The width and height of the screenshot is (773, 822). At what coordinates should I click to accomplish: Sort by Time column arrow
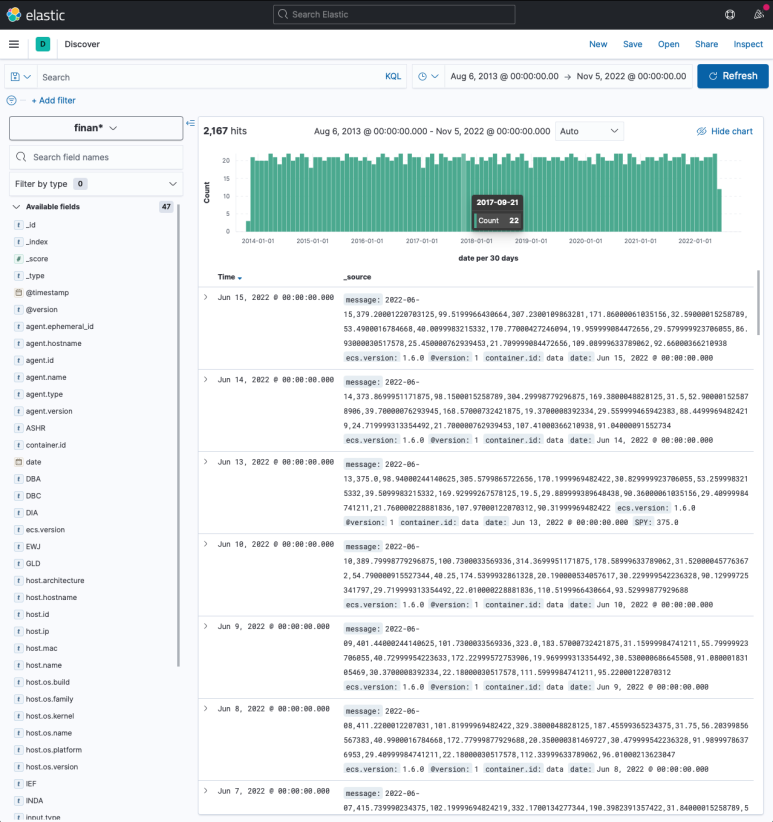tap(239, 278)
